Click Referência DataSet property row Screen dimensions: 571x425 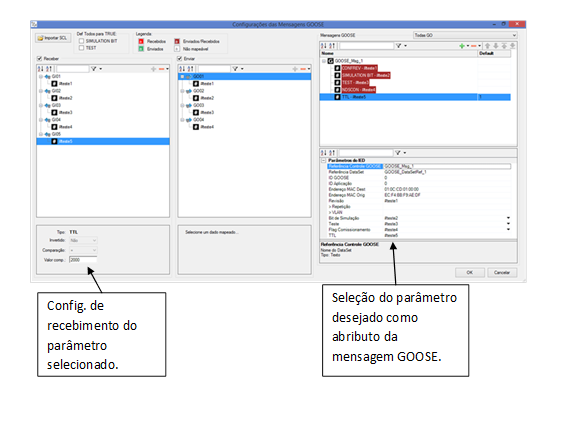(x=419, y=172)
